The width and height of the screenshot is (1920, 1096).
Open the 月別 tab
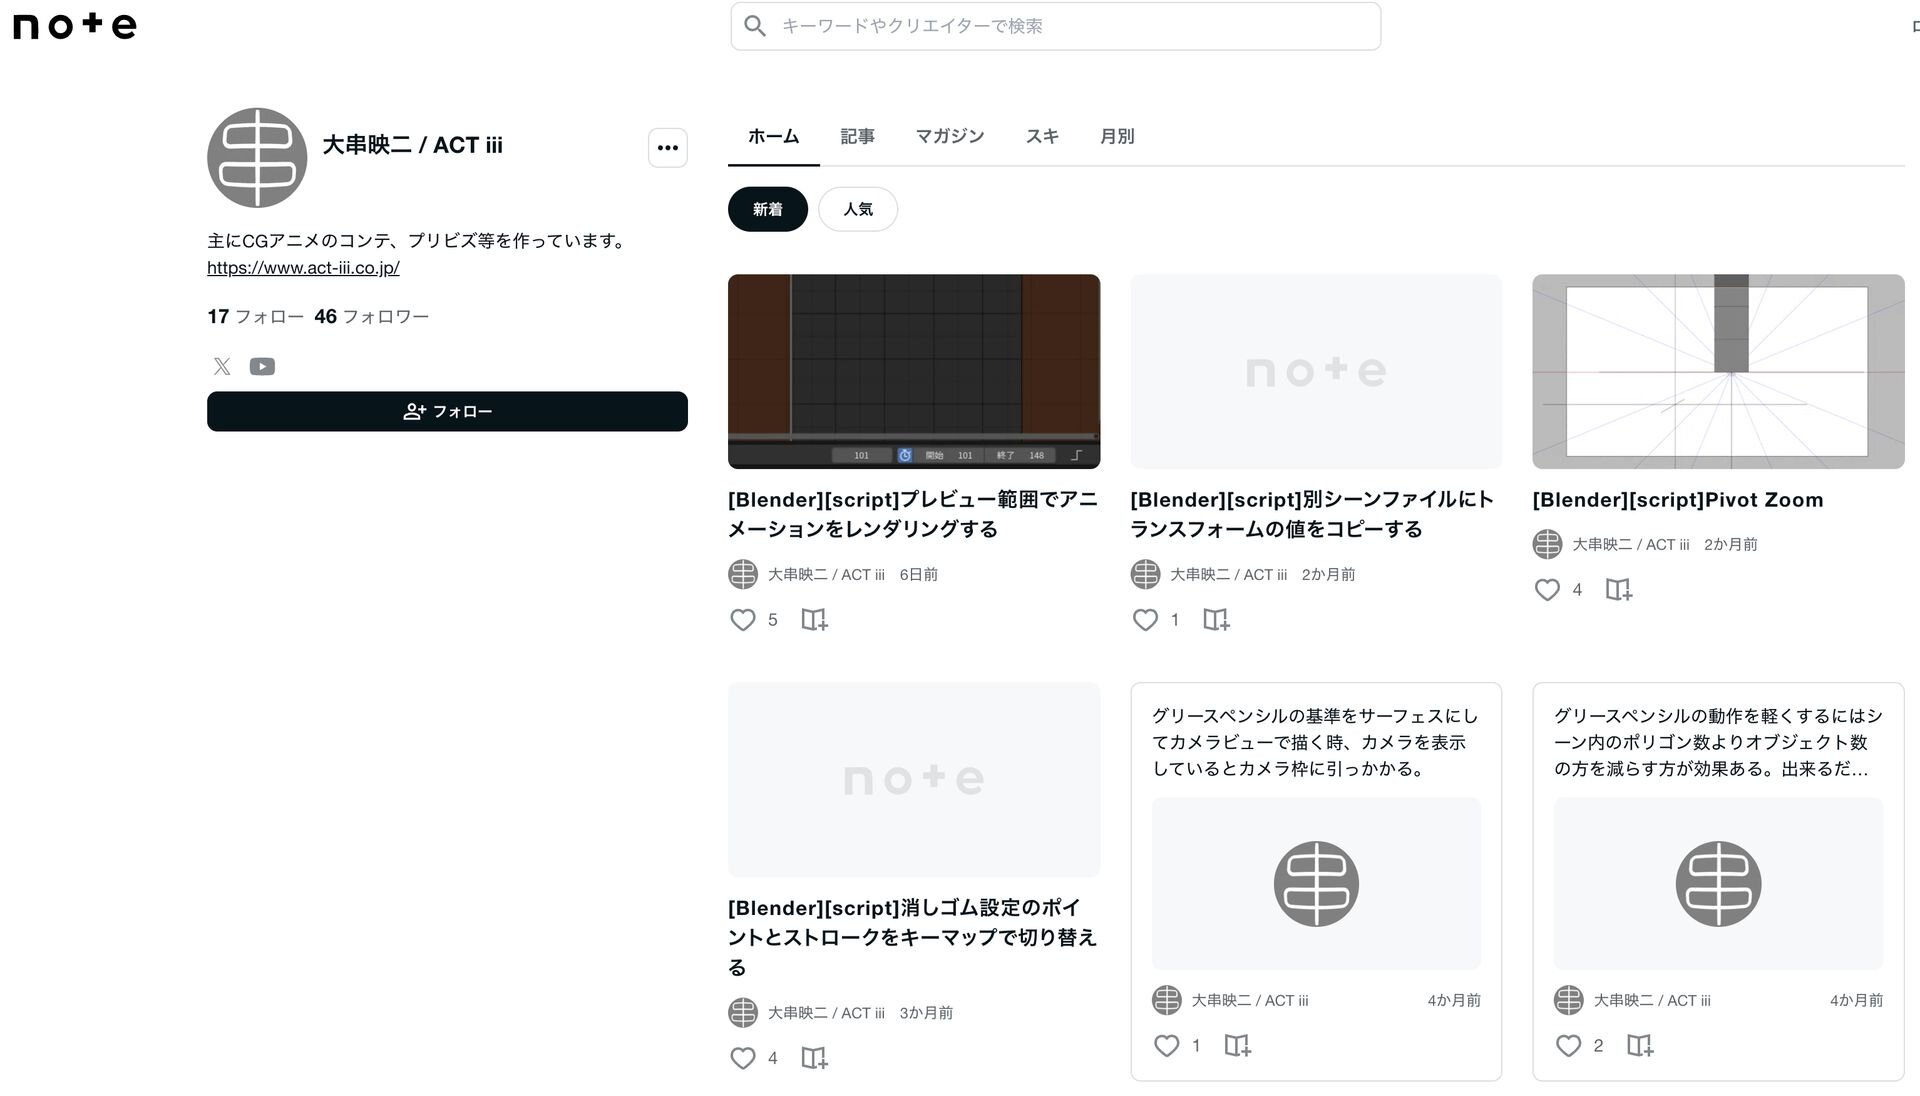coord(1116,136)
